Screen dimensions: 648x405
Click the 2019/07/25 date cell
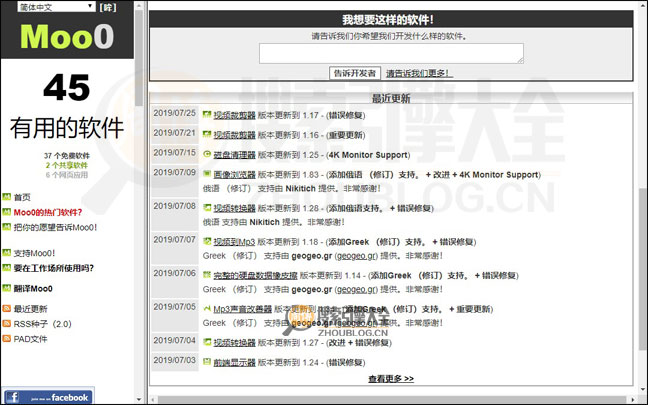click(x=175, y=115)
